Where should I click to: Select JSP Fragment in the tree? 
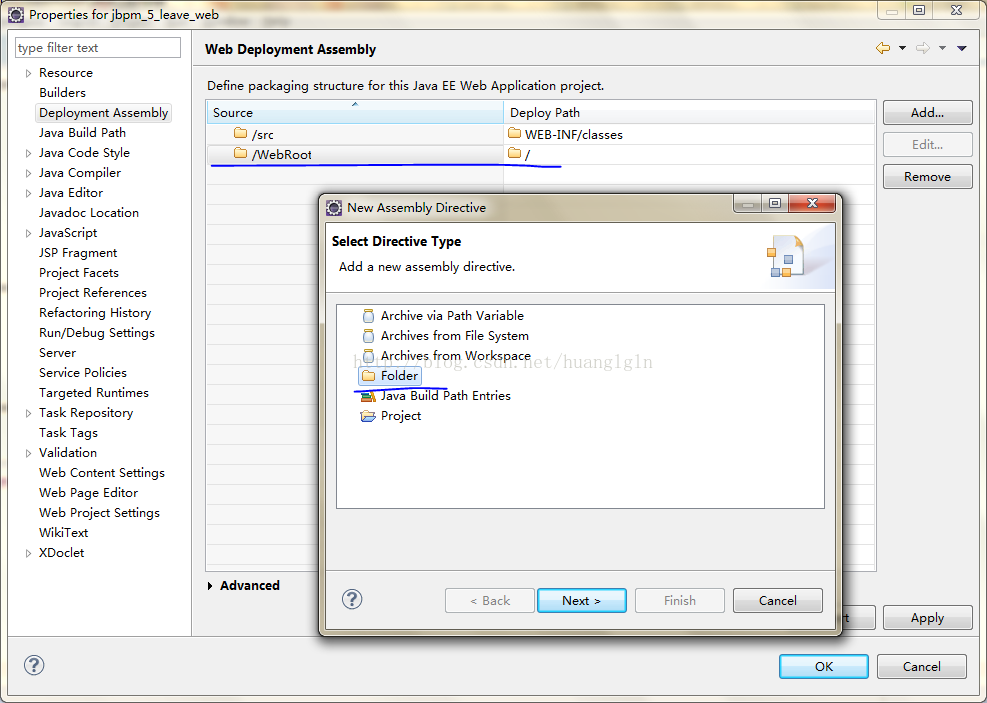[78, 253]
